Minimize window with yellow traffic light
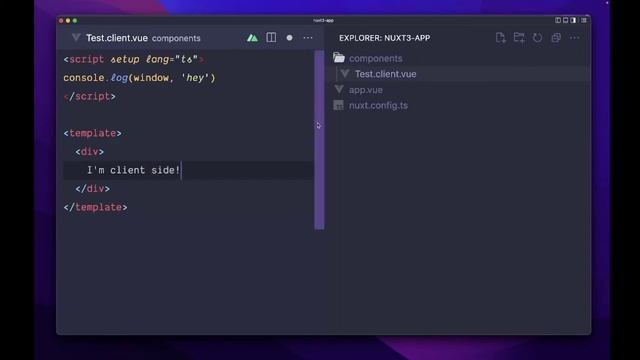The image size is (640, 360). tap(68, 20)
